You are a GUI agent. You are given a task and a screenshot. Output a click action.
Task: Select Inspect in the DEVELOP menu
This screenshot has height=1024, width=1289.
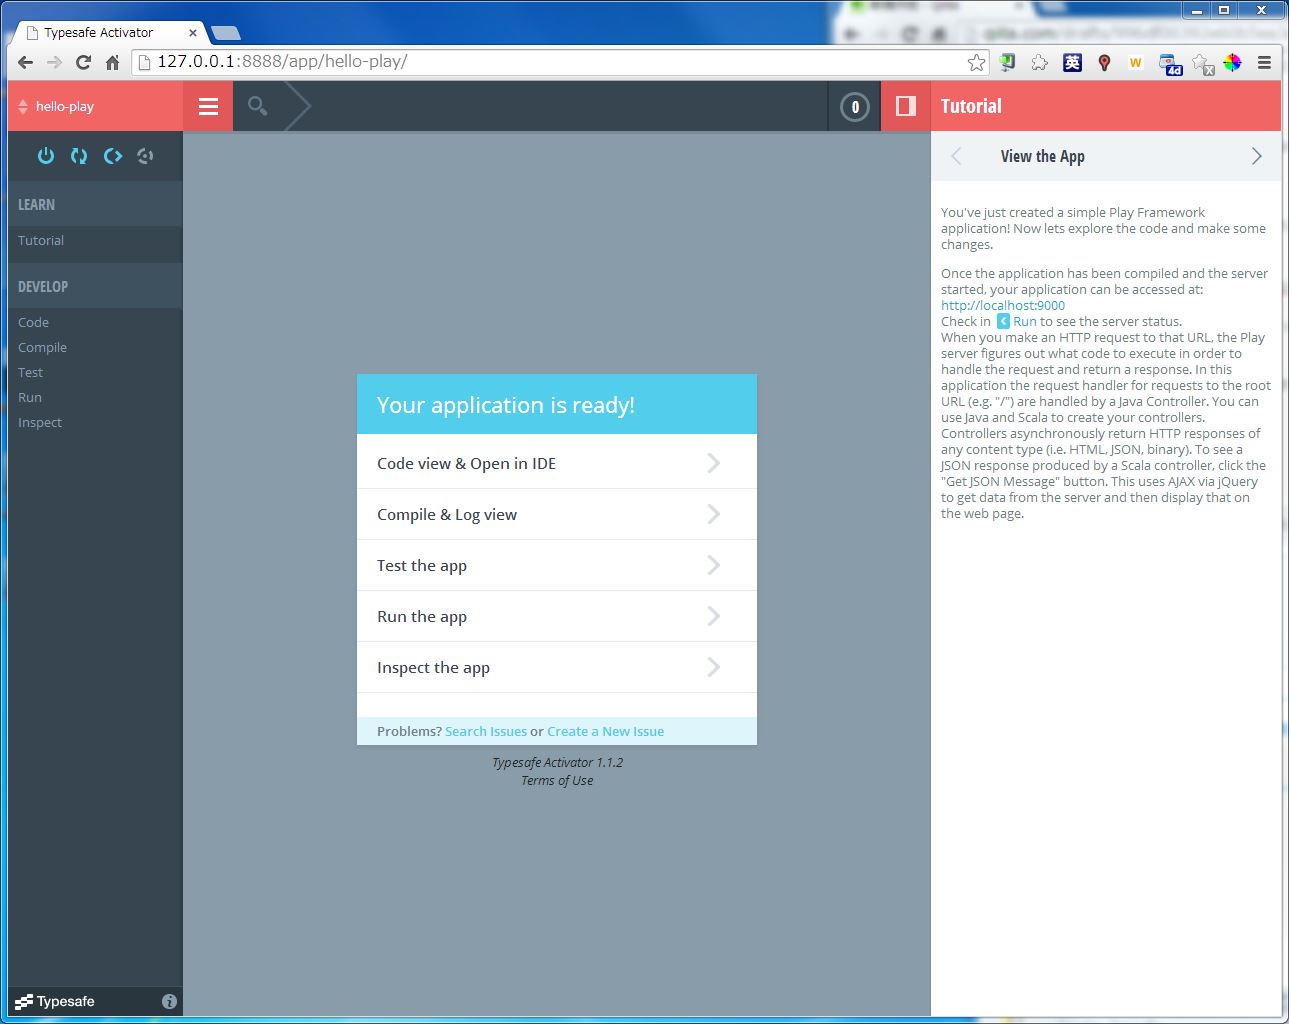pyautogui.click(x=39, y=422)
